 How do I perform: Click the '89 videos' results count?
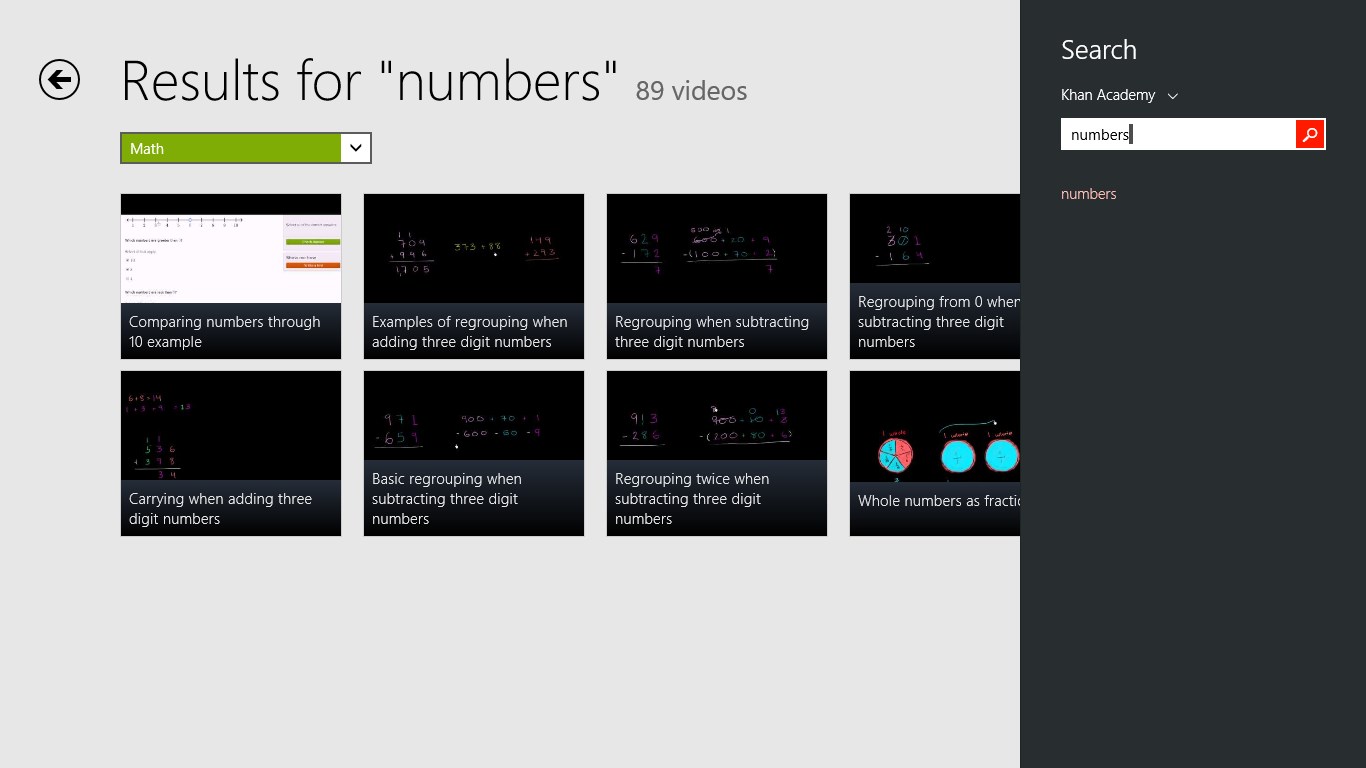point(691,91)
